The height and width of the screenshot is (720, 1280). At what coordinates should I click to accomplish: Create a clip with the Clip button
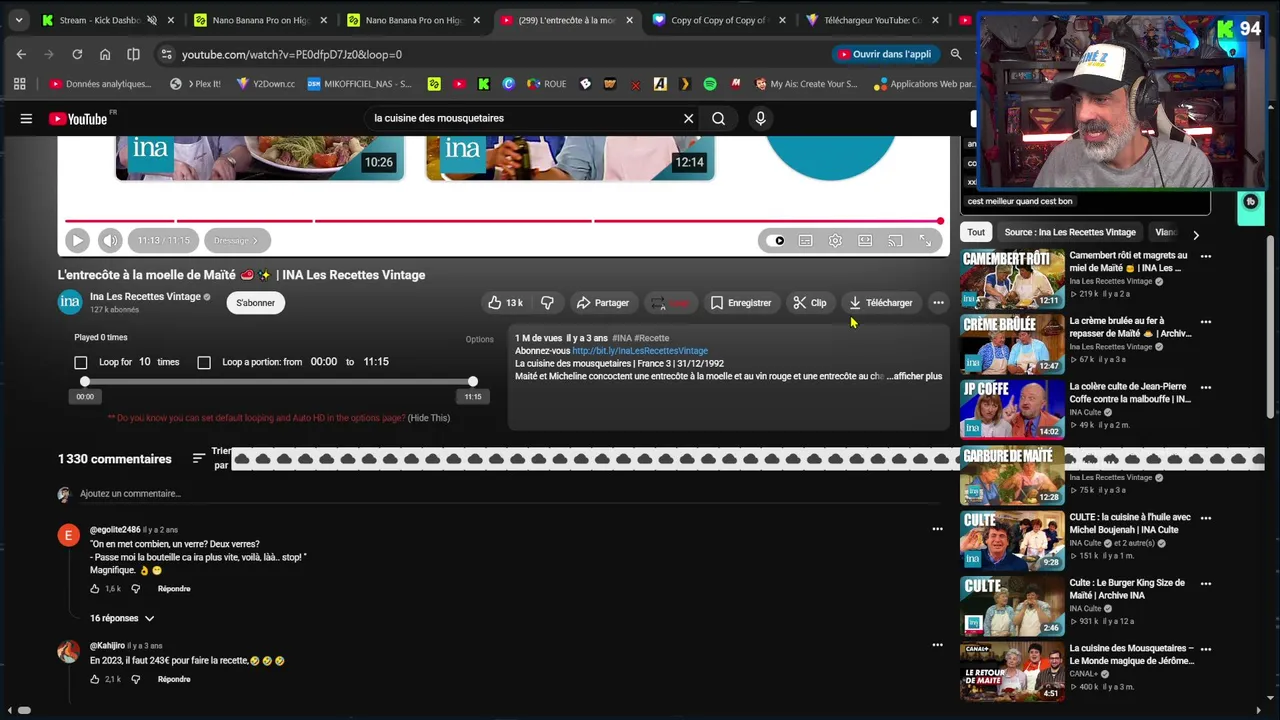809,302
